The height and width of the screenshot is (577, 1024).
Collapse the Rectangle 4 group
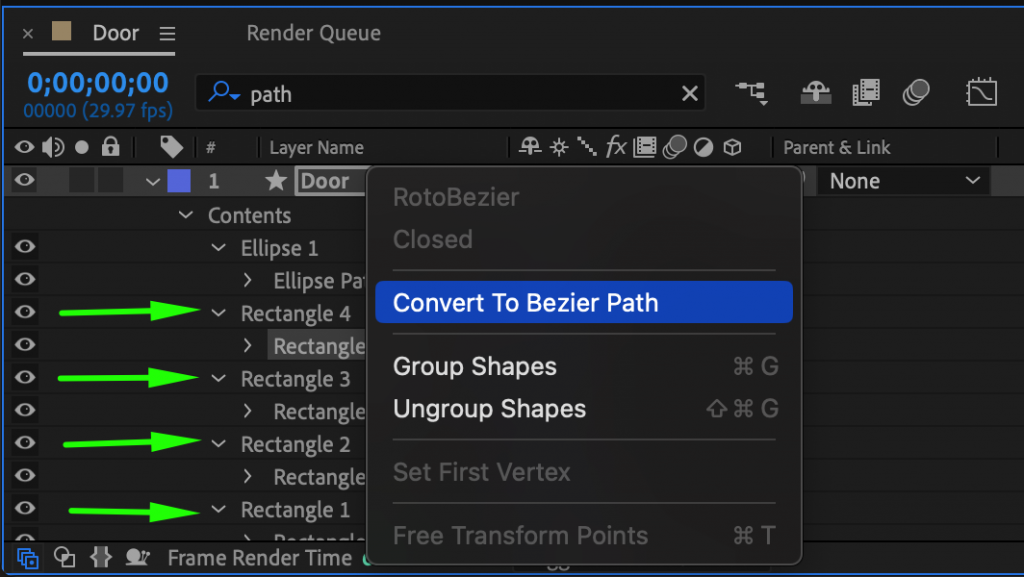(219, 313)
